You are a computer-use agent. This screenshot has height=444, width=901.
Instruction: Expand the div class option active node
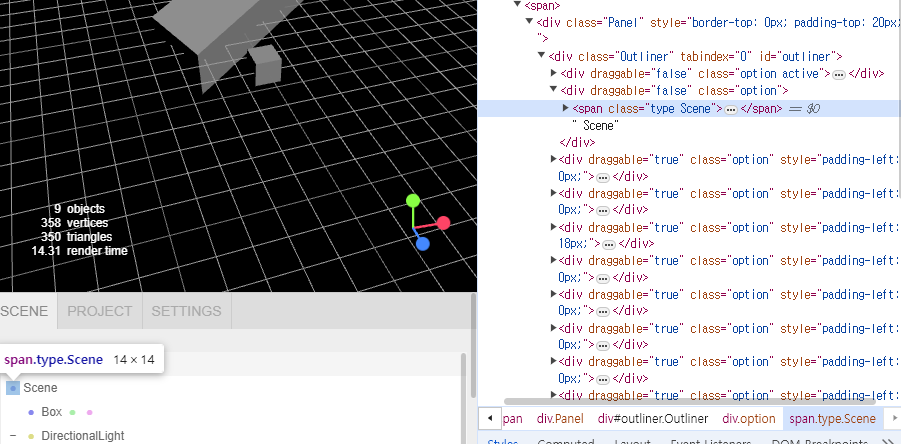point(554,73)
